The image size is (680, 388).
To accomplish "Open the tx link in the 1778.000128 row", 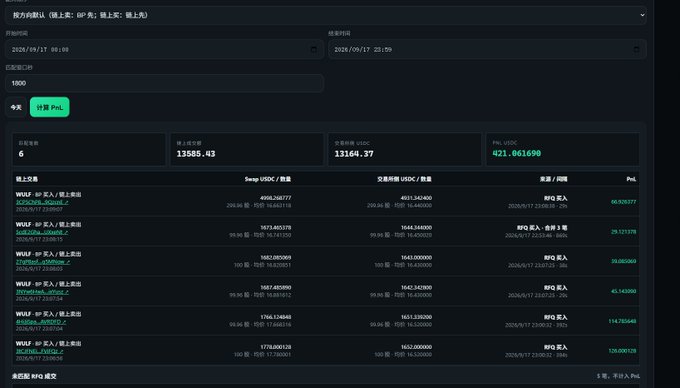I will (39, 351).
